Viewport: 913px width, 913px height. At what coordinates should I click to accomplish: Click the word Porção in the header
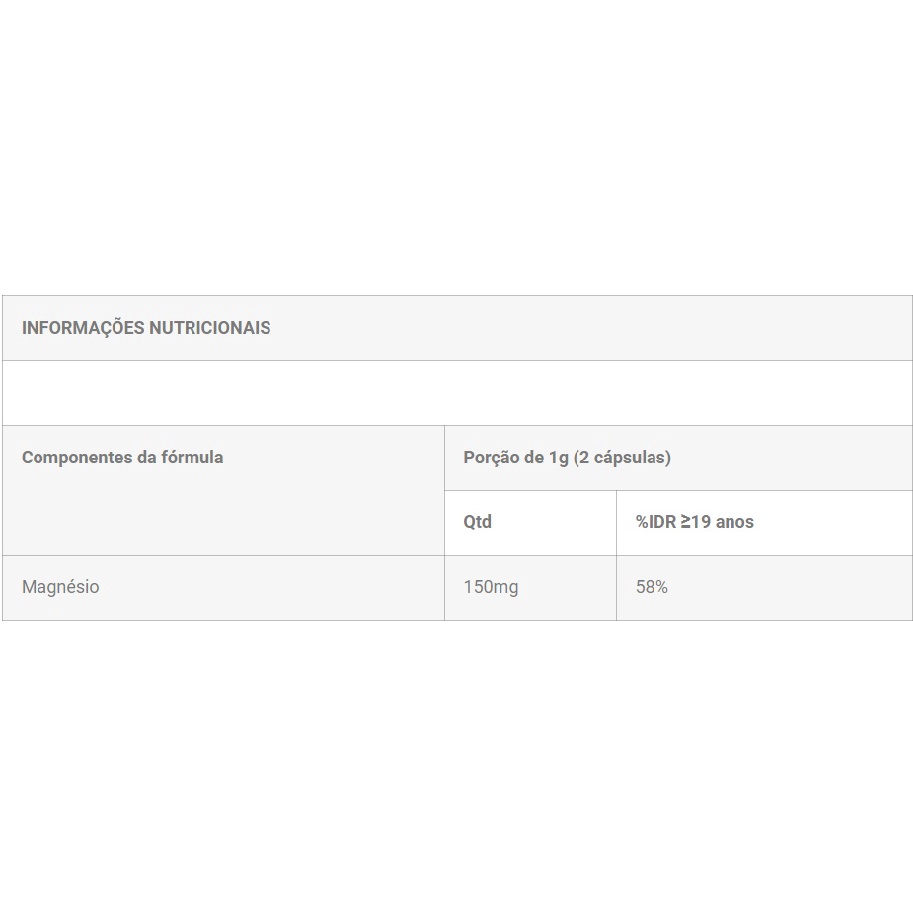coord(491,458)
